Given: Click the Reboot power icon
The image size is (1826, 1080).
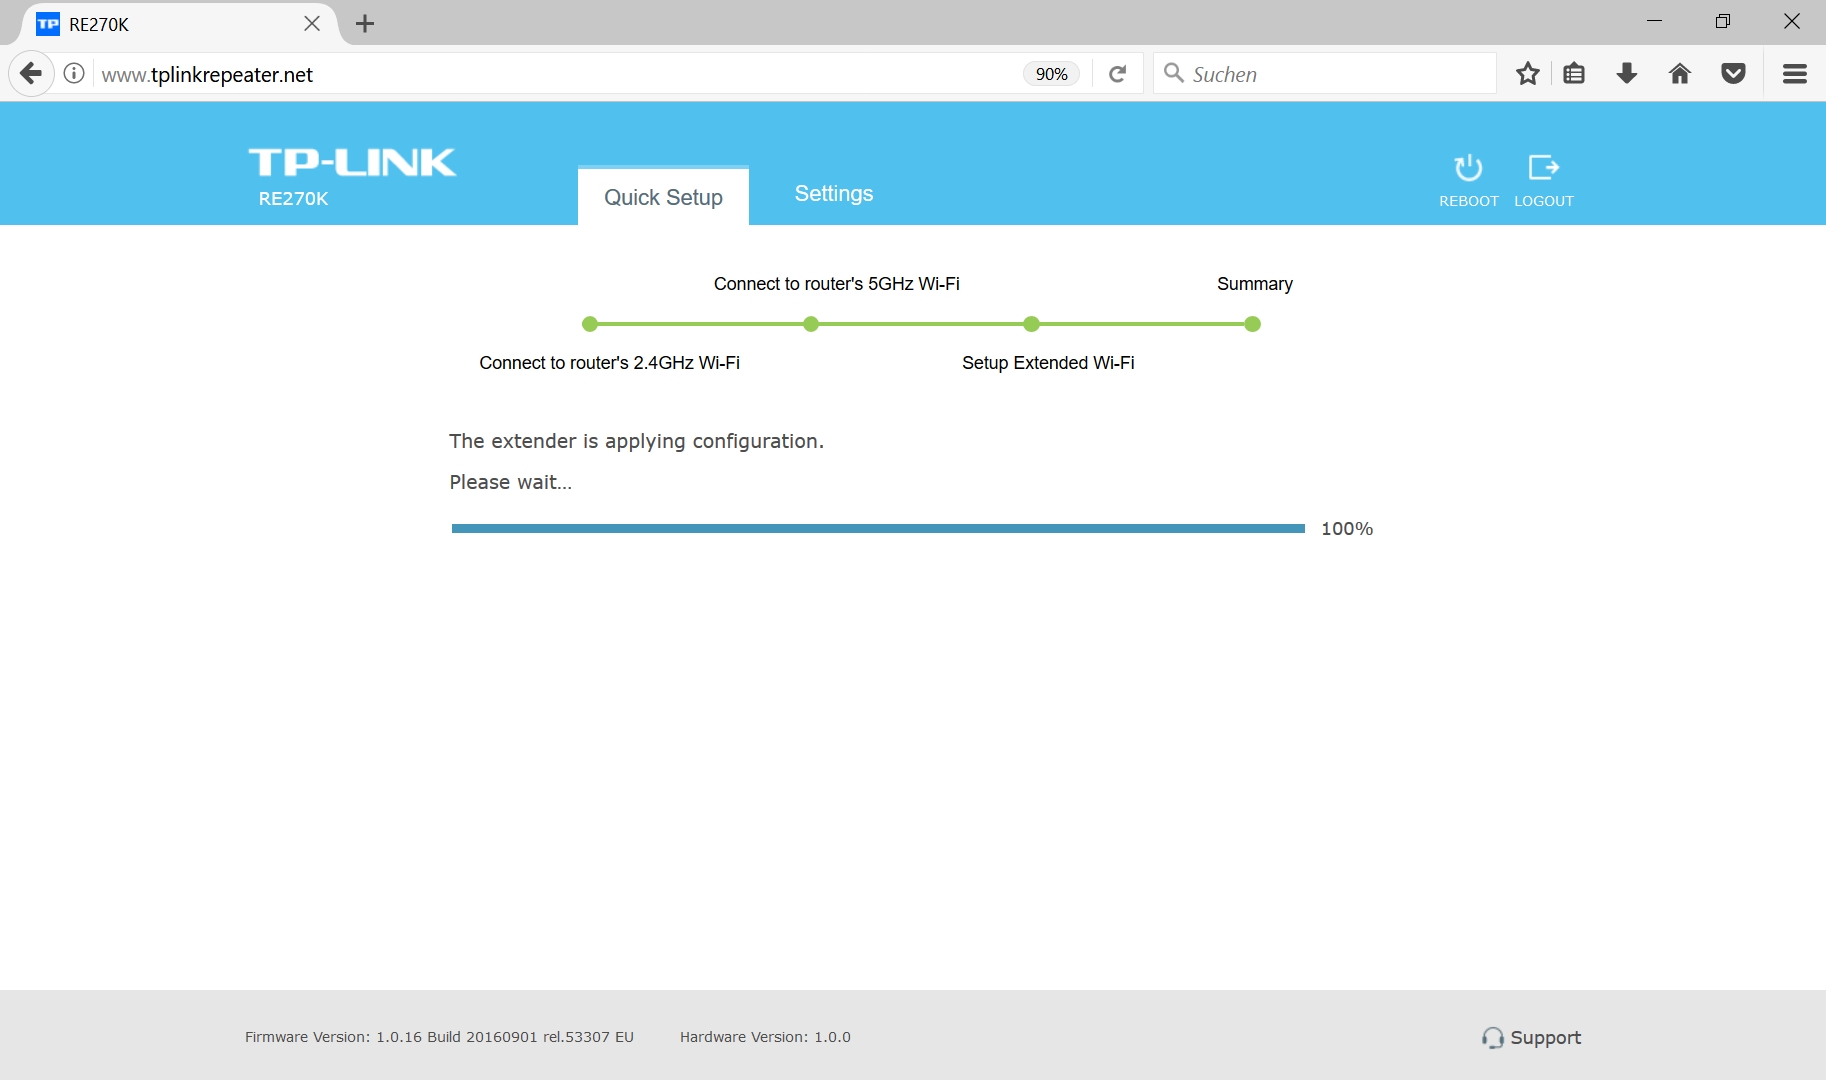Looking at the screenshot, I should tap(1468, 168).
